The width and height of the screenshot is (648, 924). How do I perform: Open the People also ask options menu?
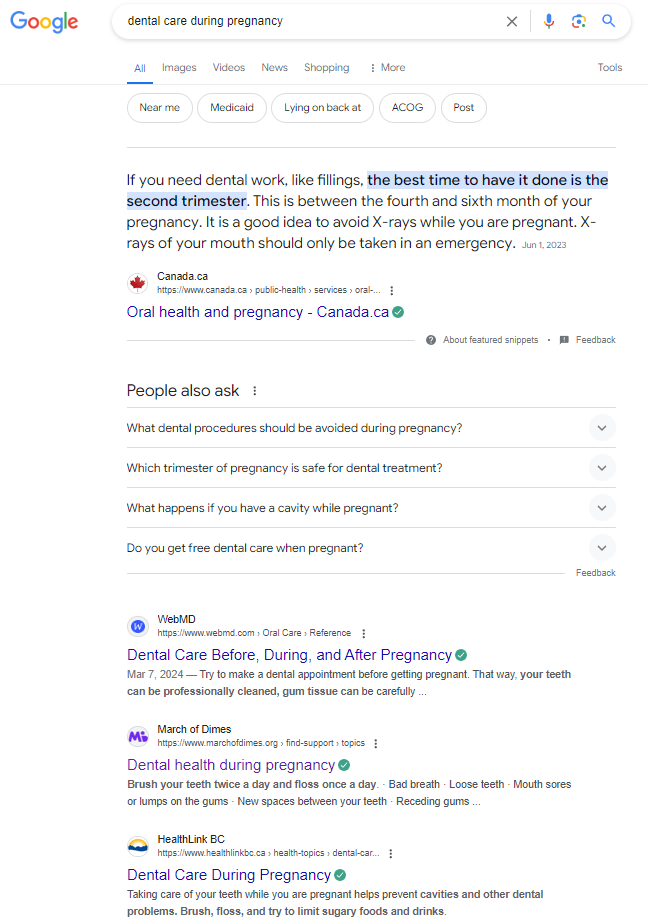(255, 391)
